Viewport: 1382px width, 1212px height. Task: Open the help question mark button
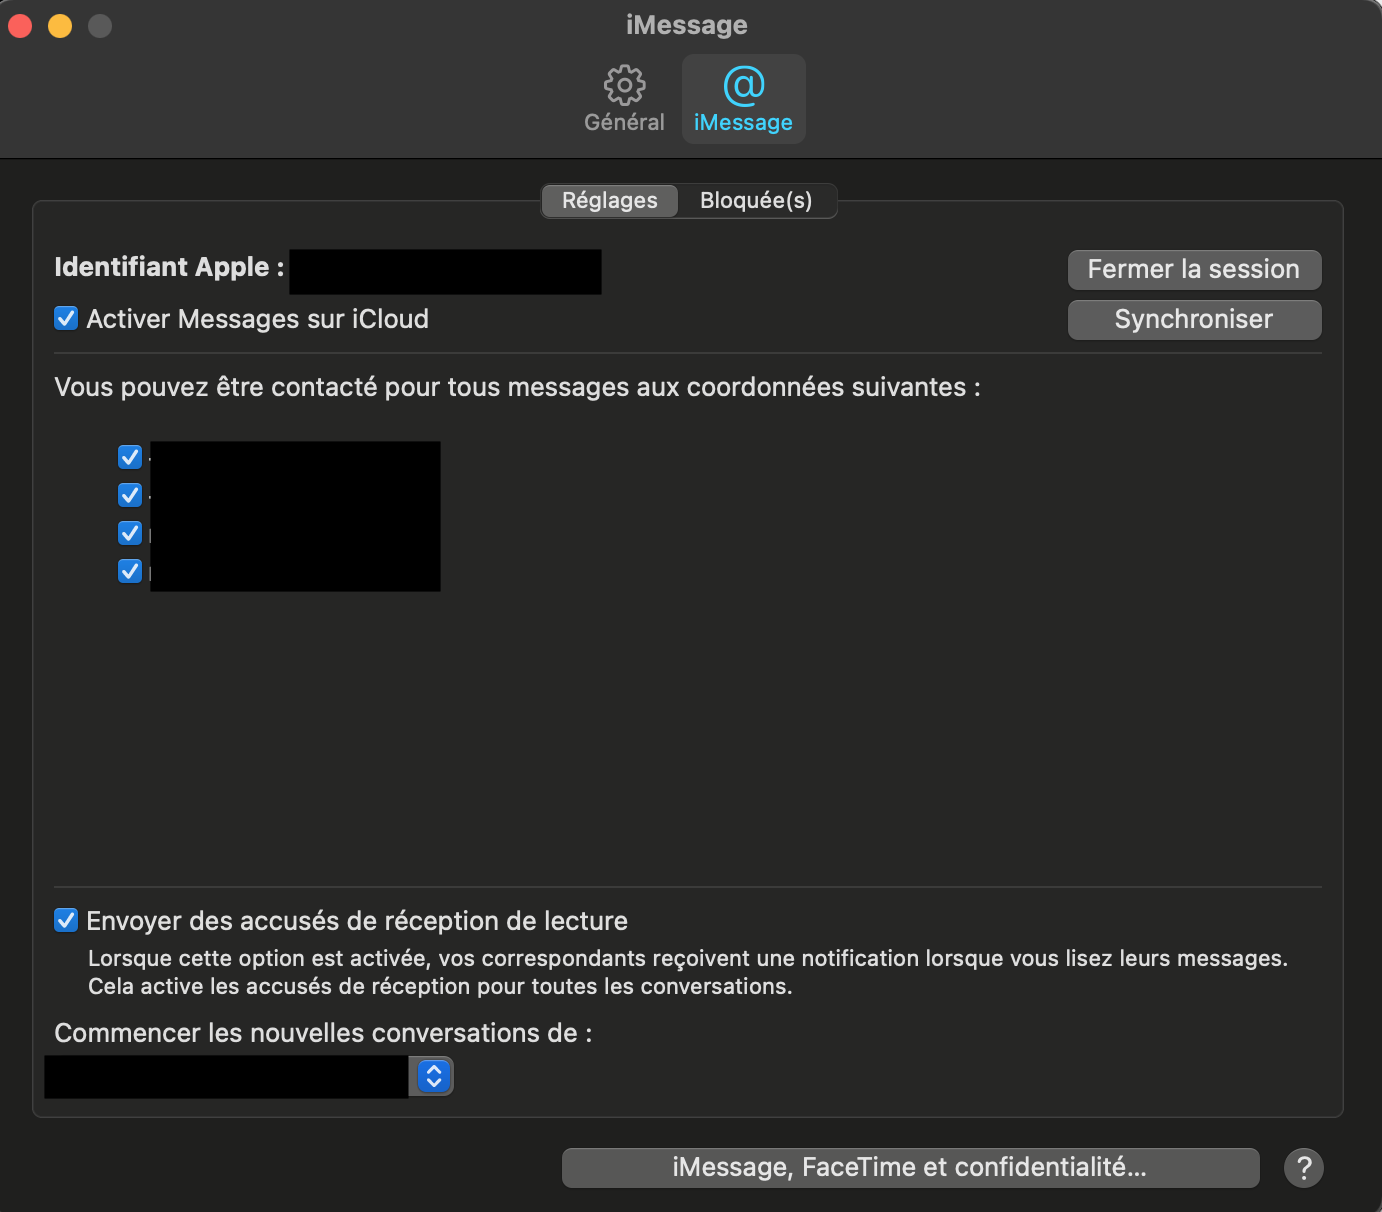[1304, 1167]
